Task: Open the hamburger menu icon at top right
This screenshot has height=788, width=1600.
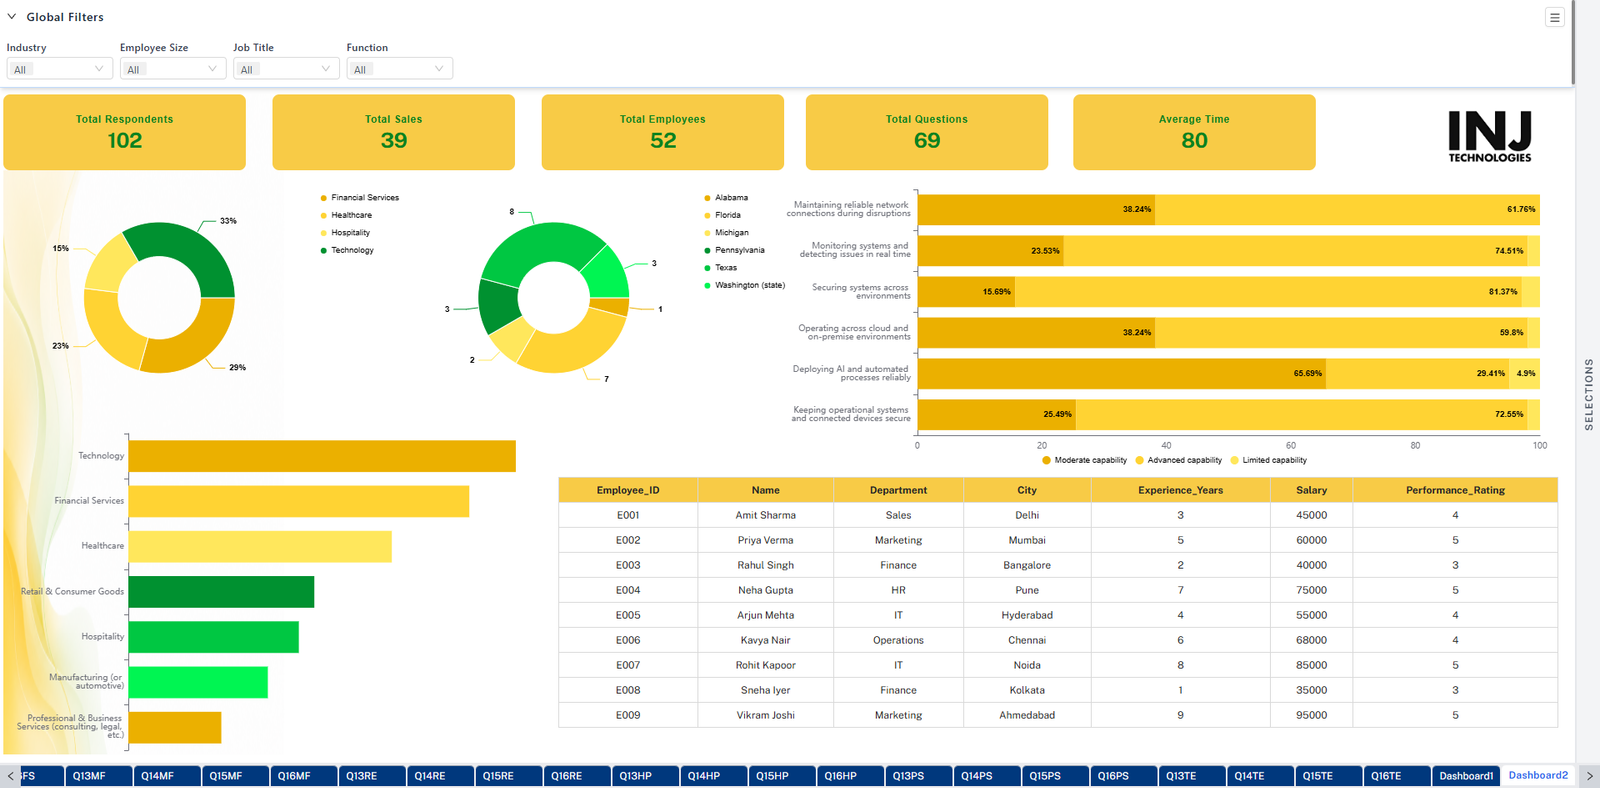Action: [x=1554, y=17]
